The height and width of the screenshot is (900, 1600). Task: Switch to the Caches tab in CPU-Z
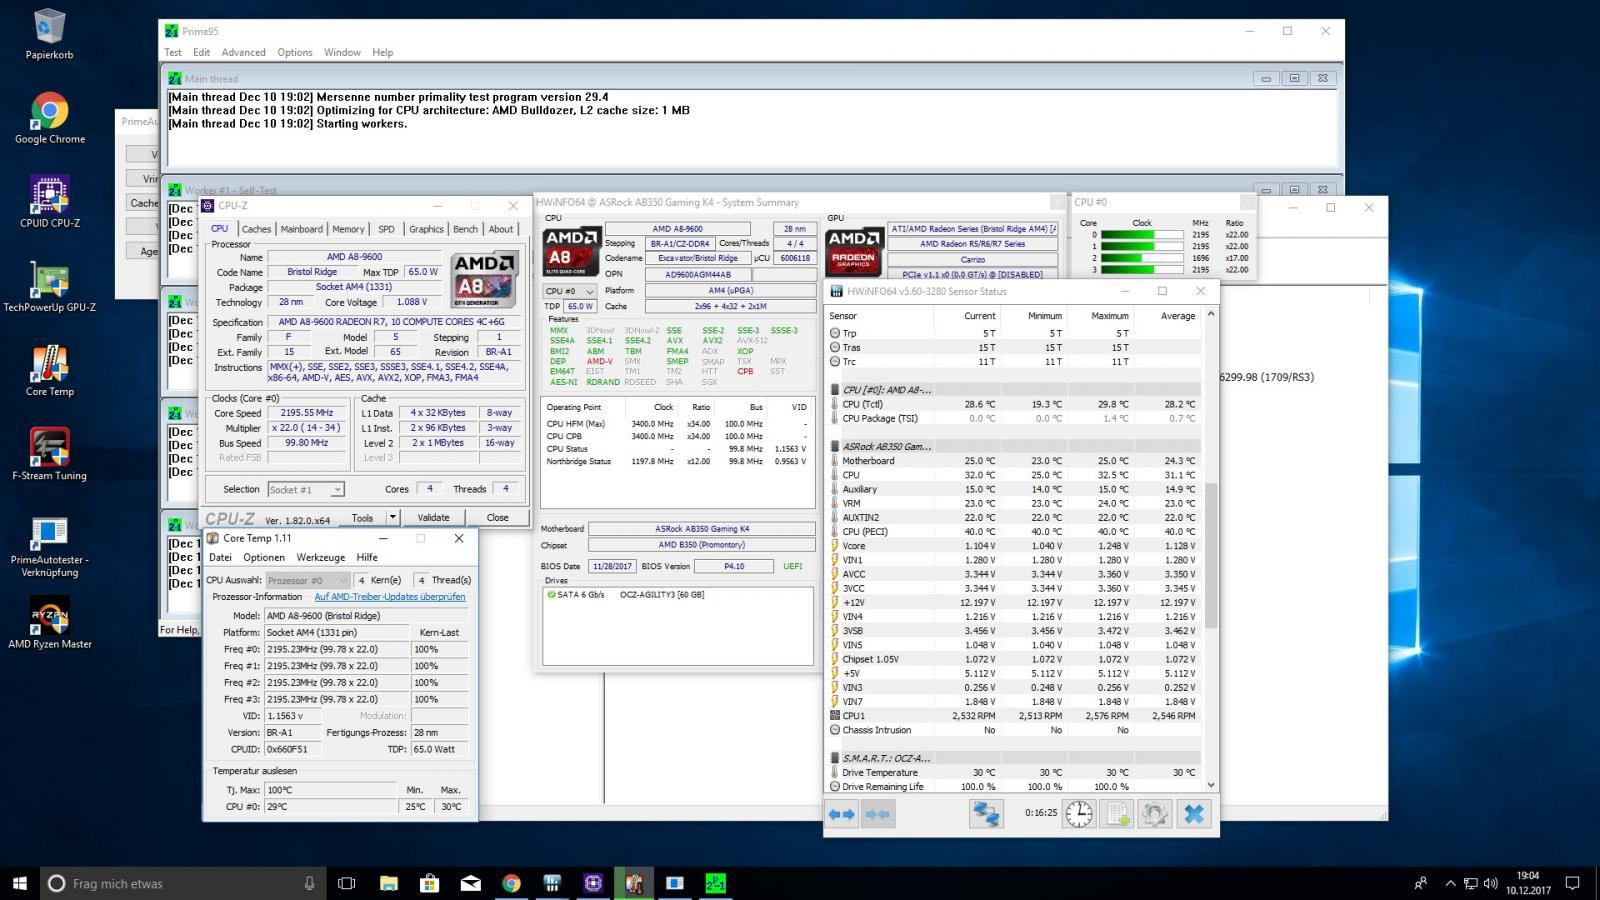tap(256, 229)
